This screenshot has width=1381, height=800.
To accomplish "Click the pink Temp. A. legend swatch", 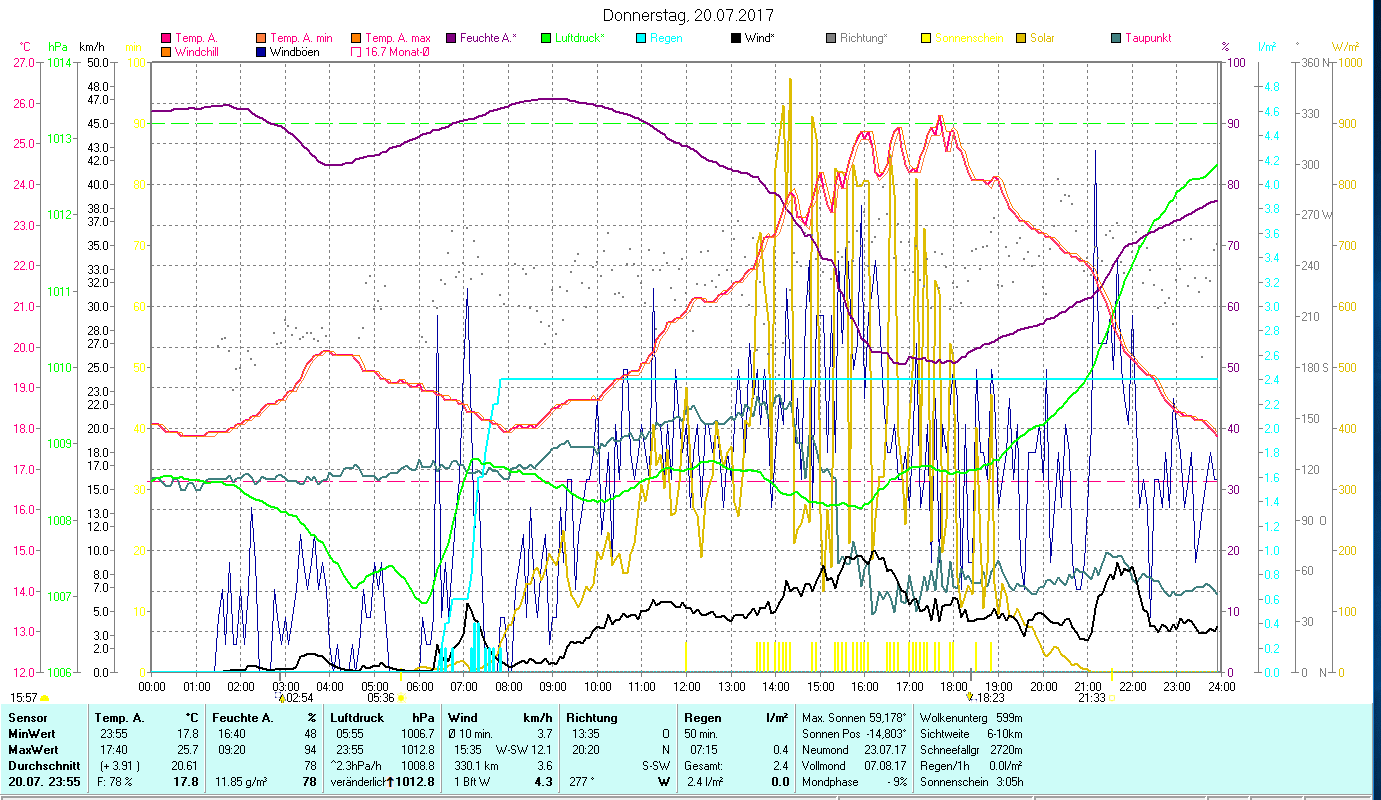I will coord(165,38).
